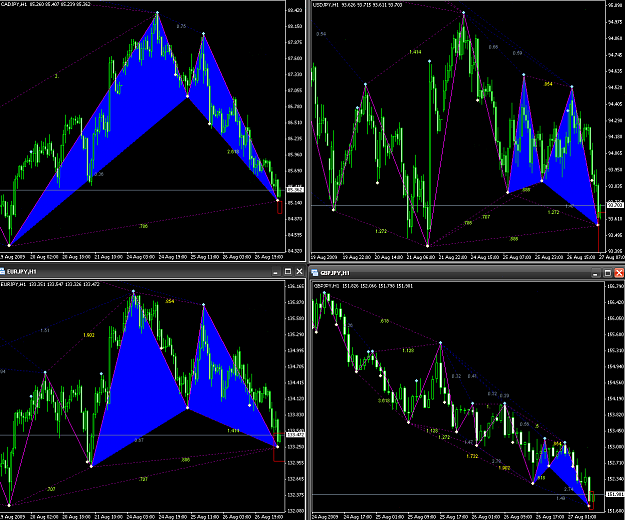The height and width of the screenshot is (520, 625).
Task: Click the red target box on GBPJPY chart
Action: click(592, 500)
